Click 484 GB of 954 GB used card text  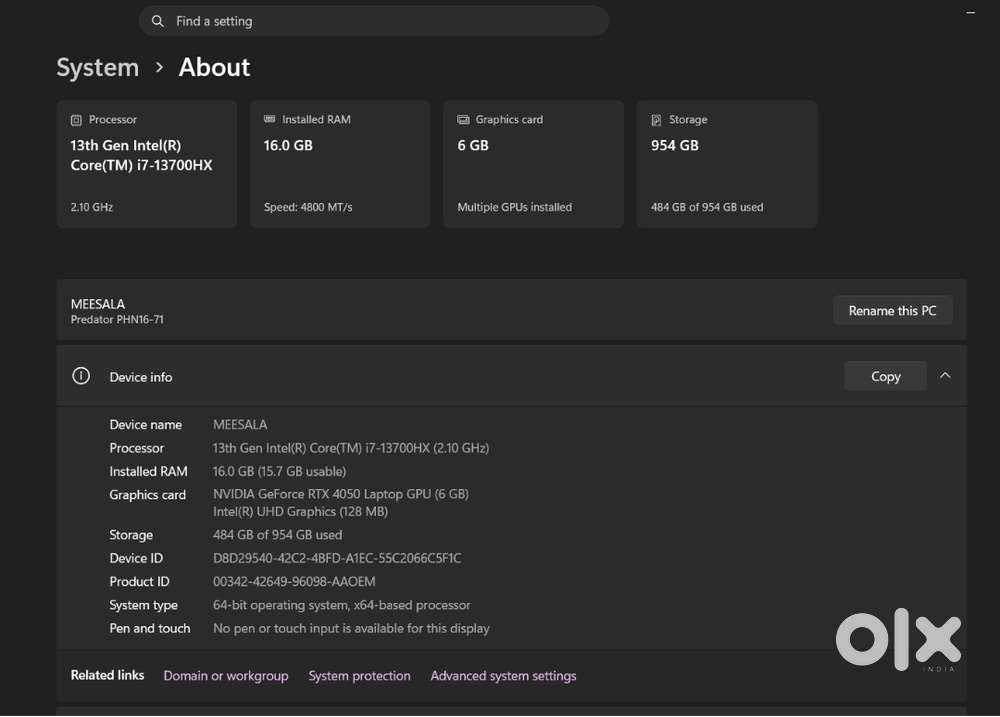[x=707, y=207]
